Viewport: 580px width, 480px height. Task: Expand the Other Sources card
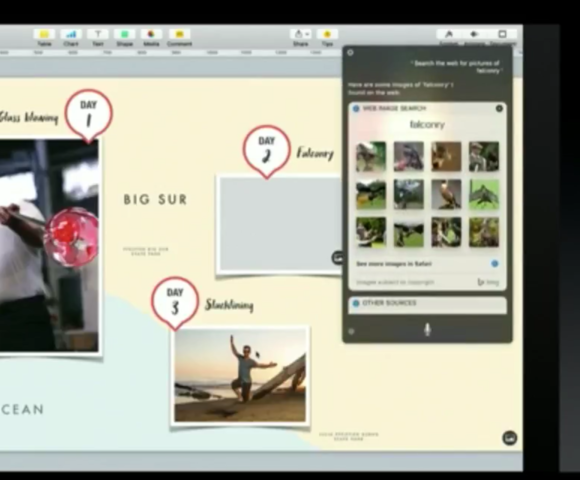[427, 304]
